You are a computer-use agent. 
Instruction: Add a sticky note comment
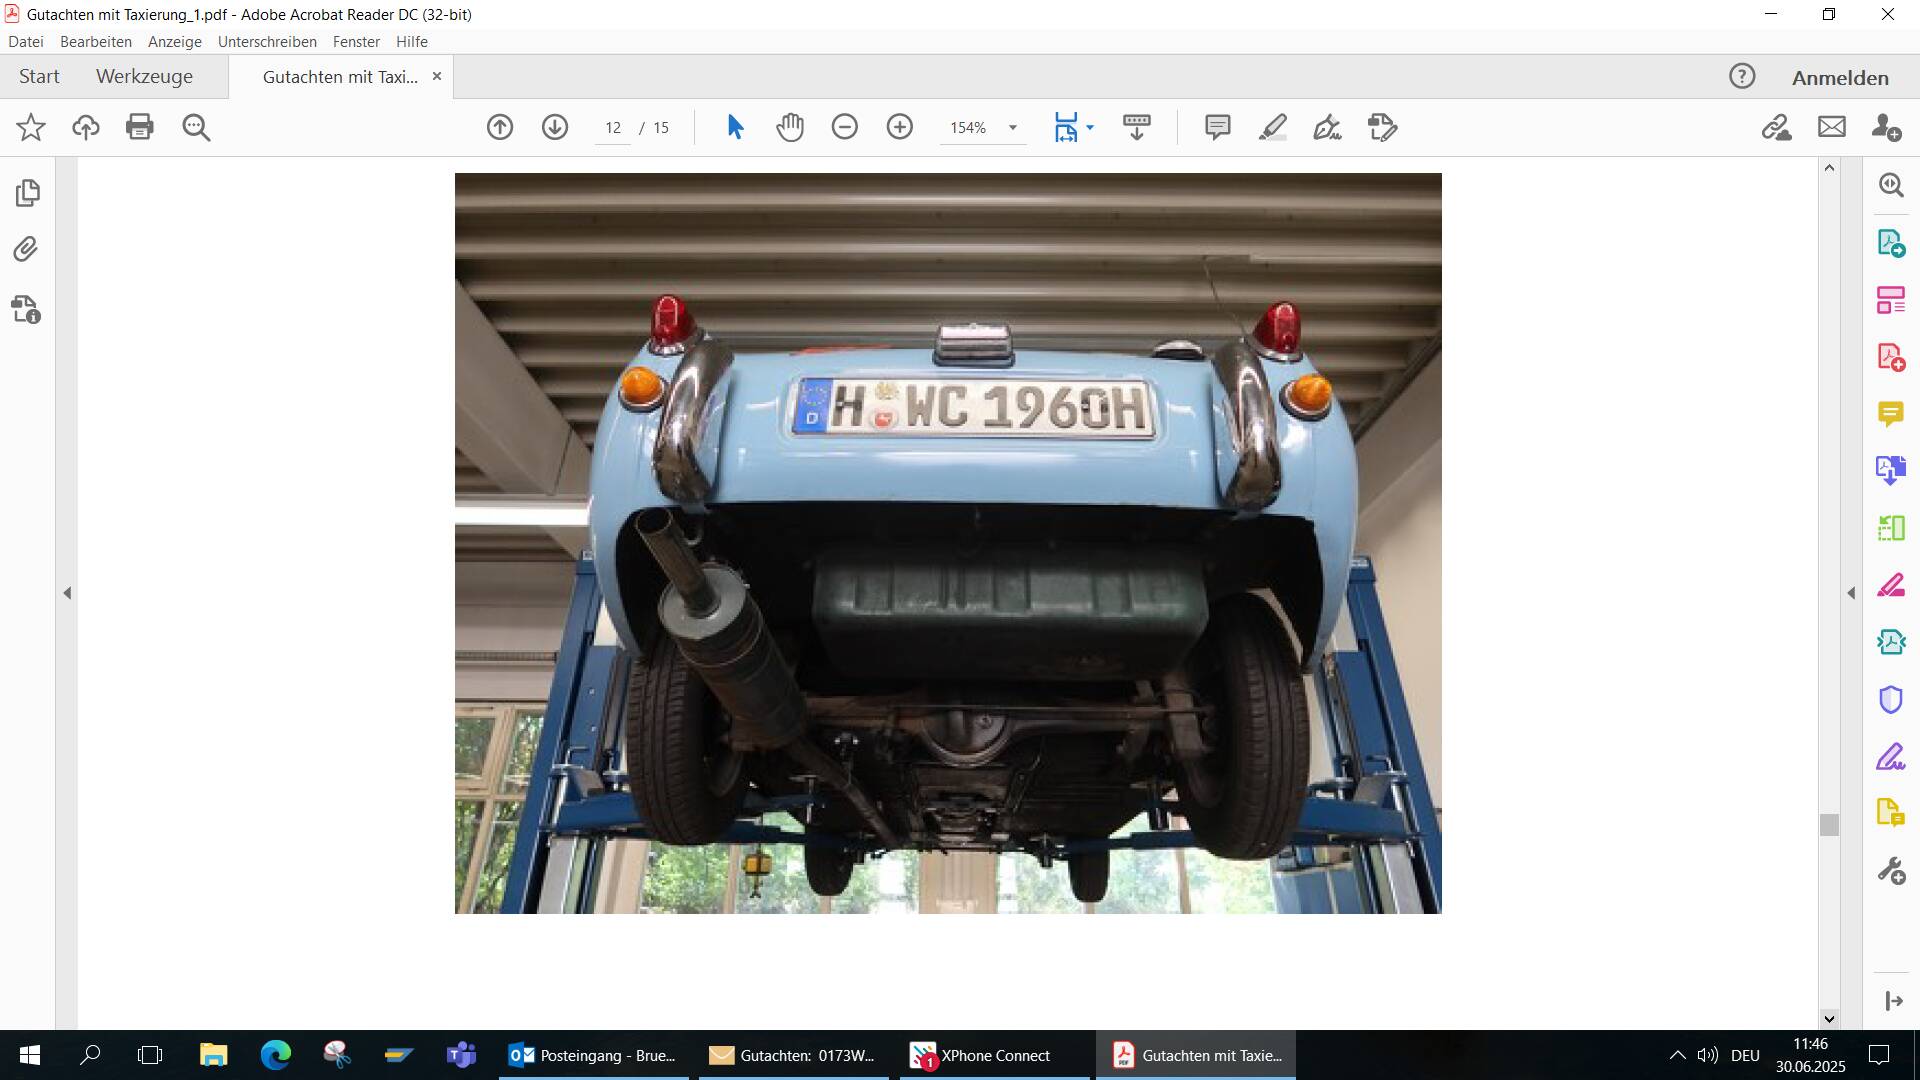pyautogui.click(x=1217, y=127)
